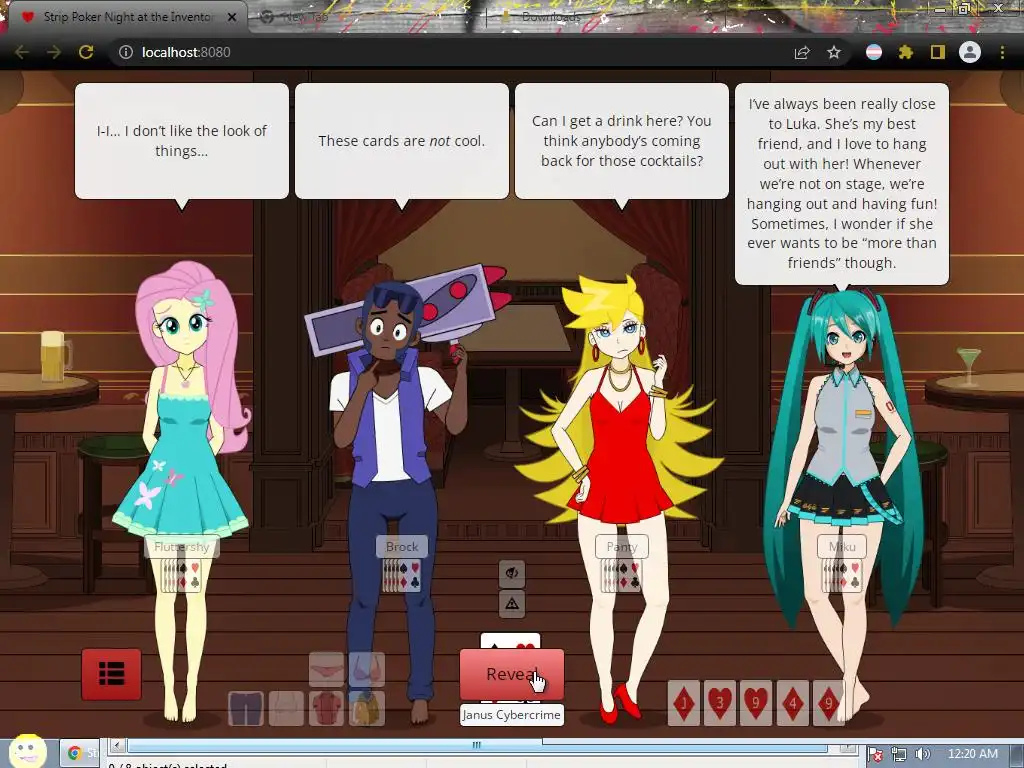The width and height of the screenshot is (1024, 768).
Task: Open the Action Center flag tray icon
Action: [x=876, y=754]
